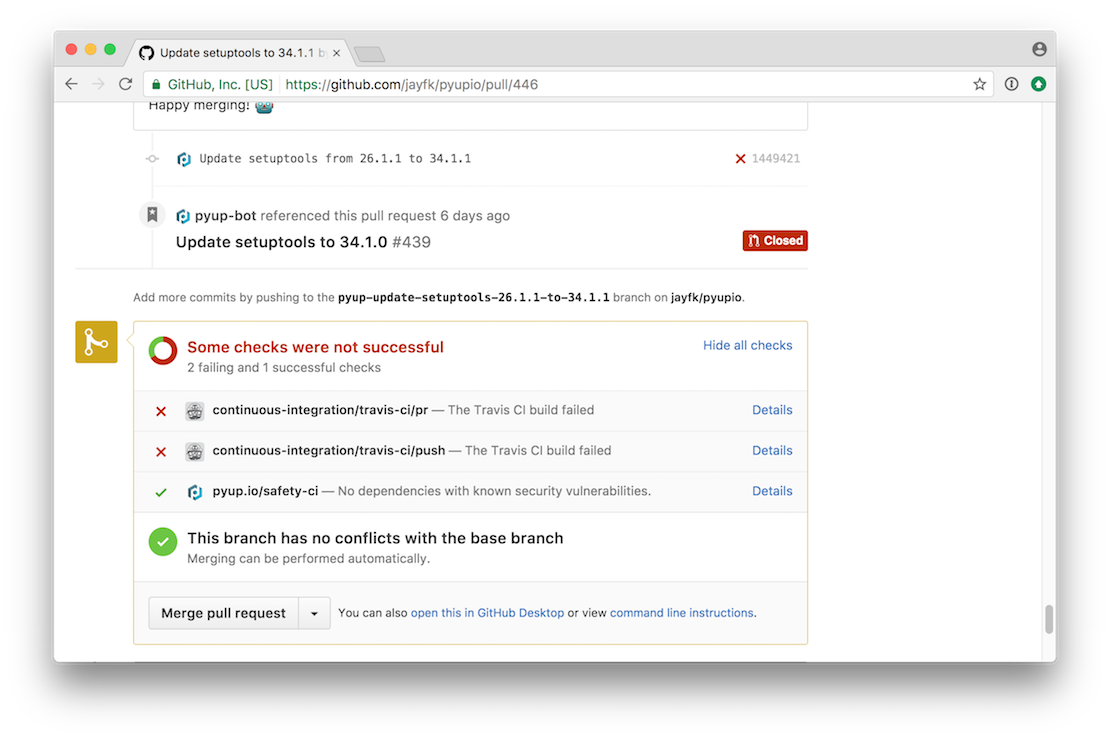
Task: Click the address bar URL field
Action: pos(566,84)
